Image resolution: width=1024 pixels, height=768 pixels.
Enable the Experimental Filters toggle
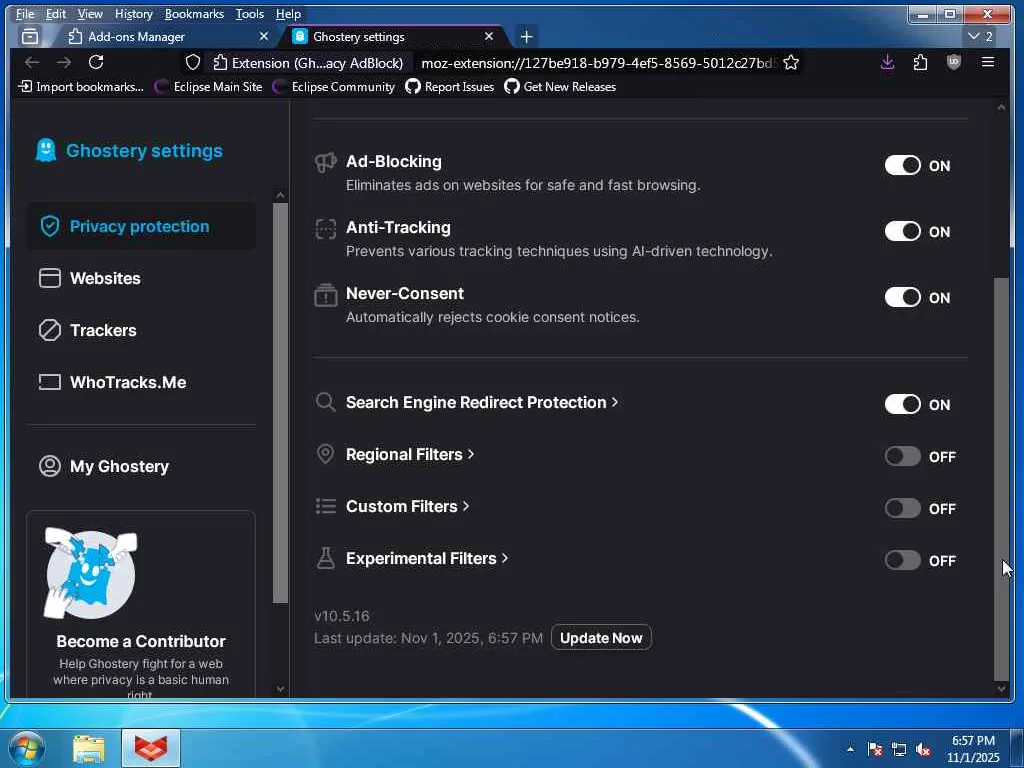(903, 560)
